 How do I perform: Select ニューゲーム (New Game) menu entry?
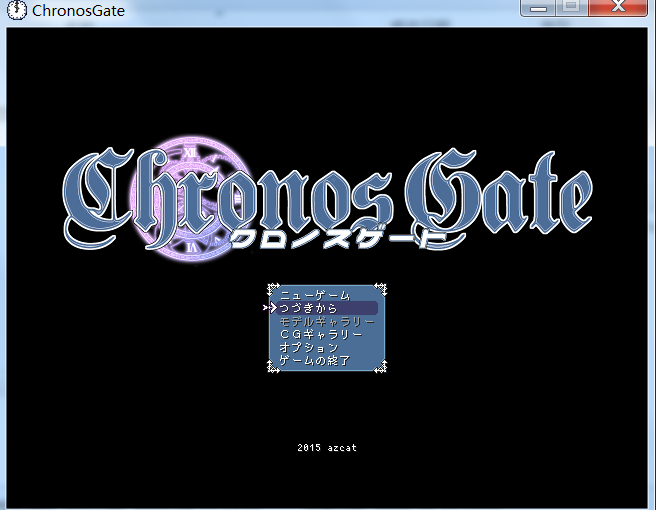[315, 296]
